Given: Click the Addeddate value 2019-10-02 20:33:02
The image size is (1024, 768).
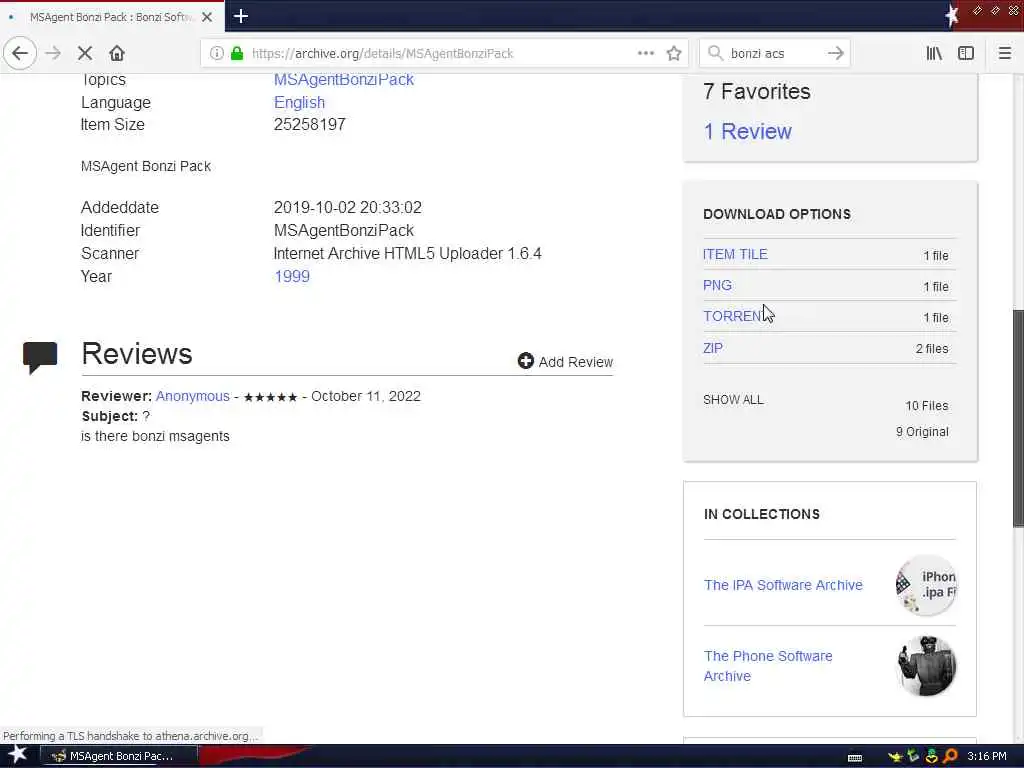Looking at the screenshot, I should point(347,208).
